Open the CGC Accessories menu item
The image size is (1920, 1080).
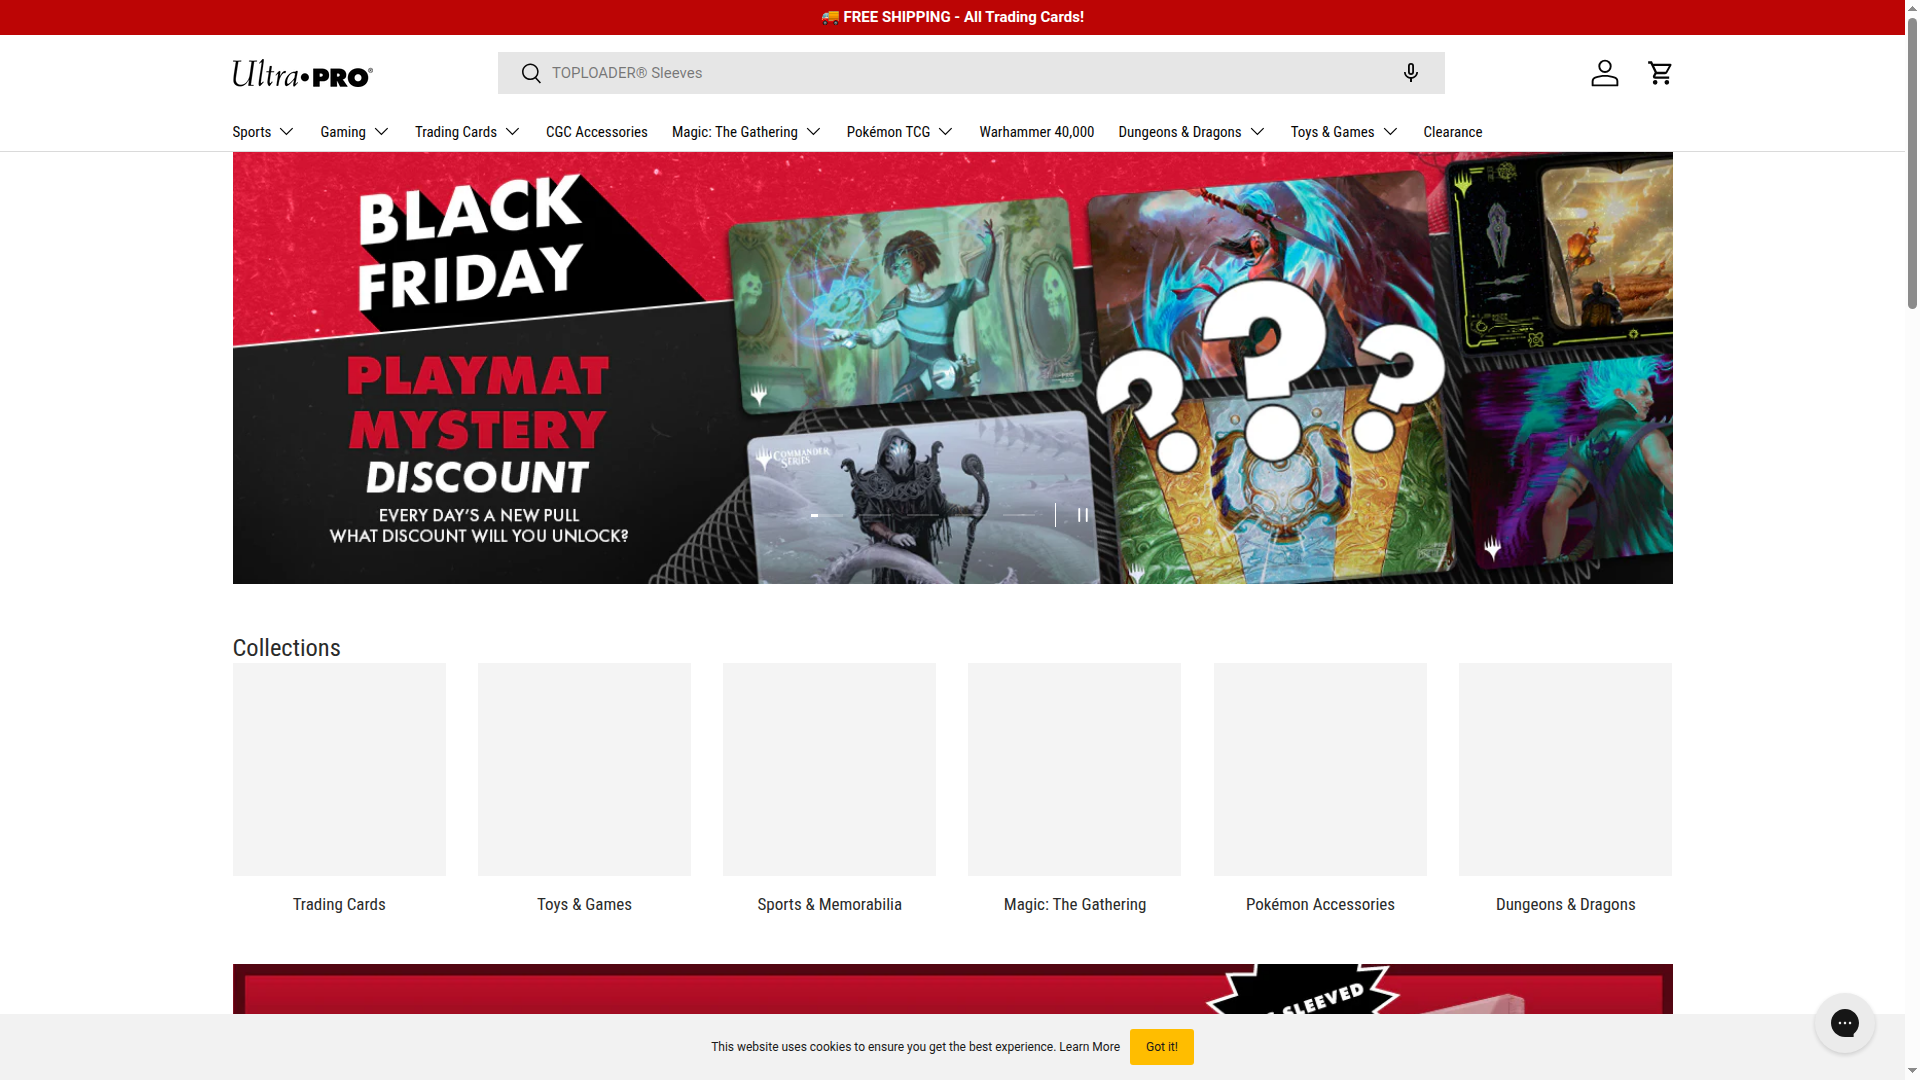click(x=596, y=132)
